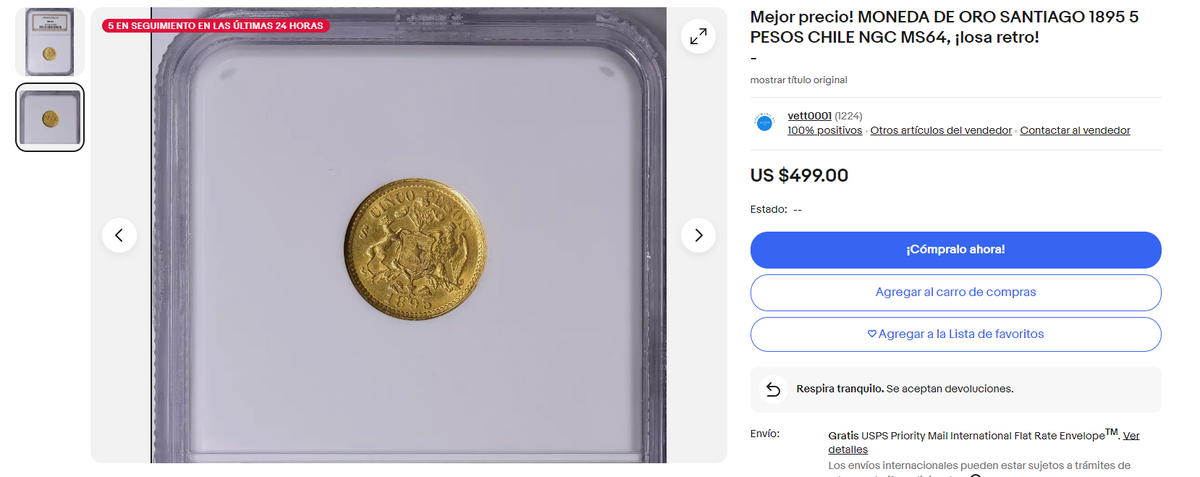Show the original title via "mostrar título original"
1200x477 pixels.
798,80
